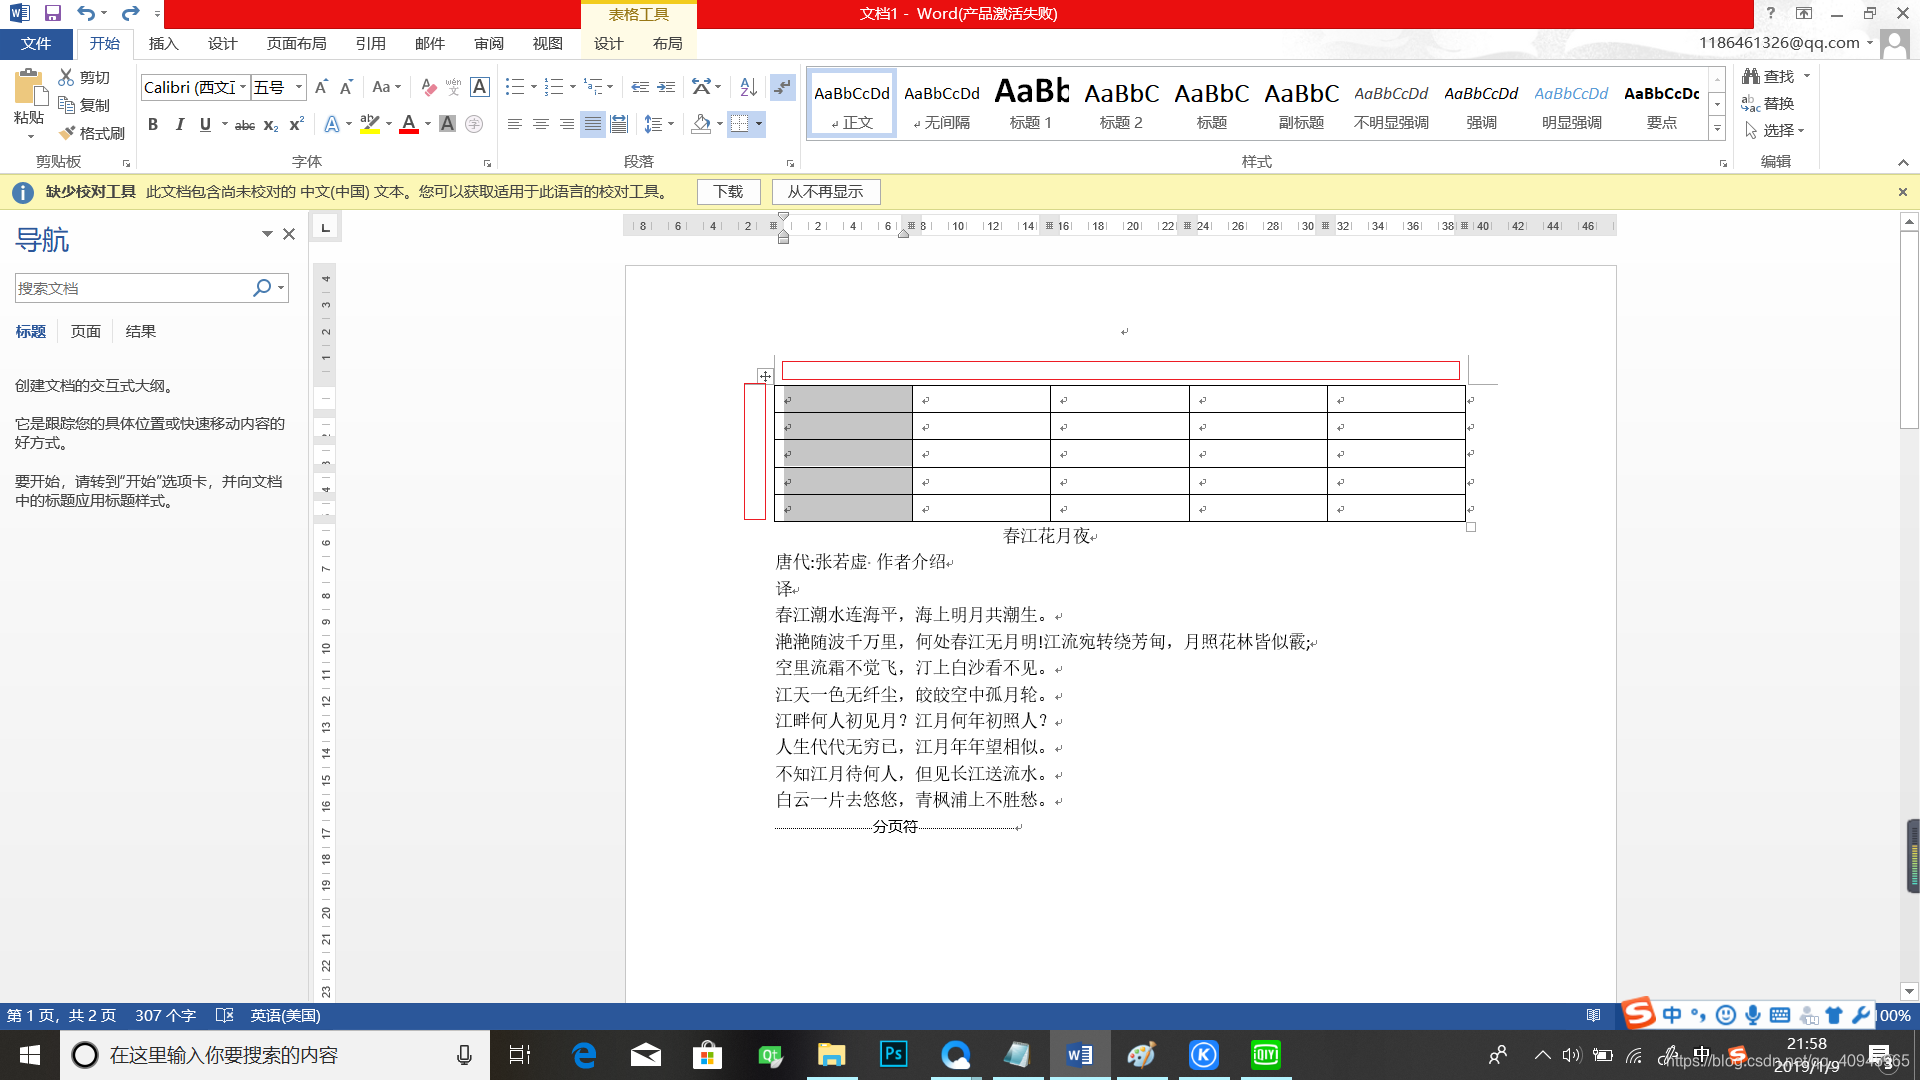Align text right
Image resolution: width=1920 pixels, height=1080 pixels.
click(567, 125)
